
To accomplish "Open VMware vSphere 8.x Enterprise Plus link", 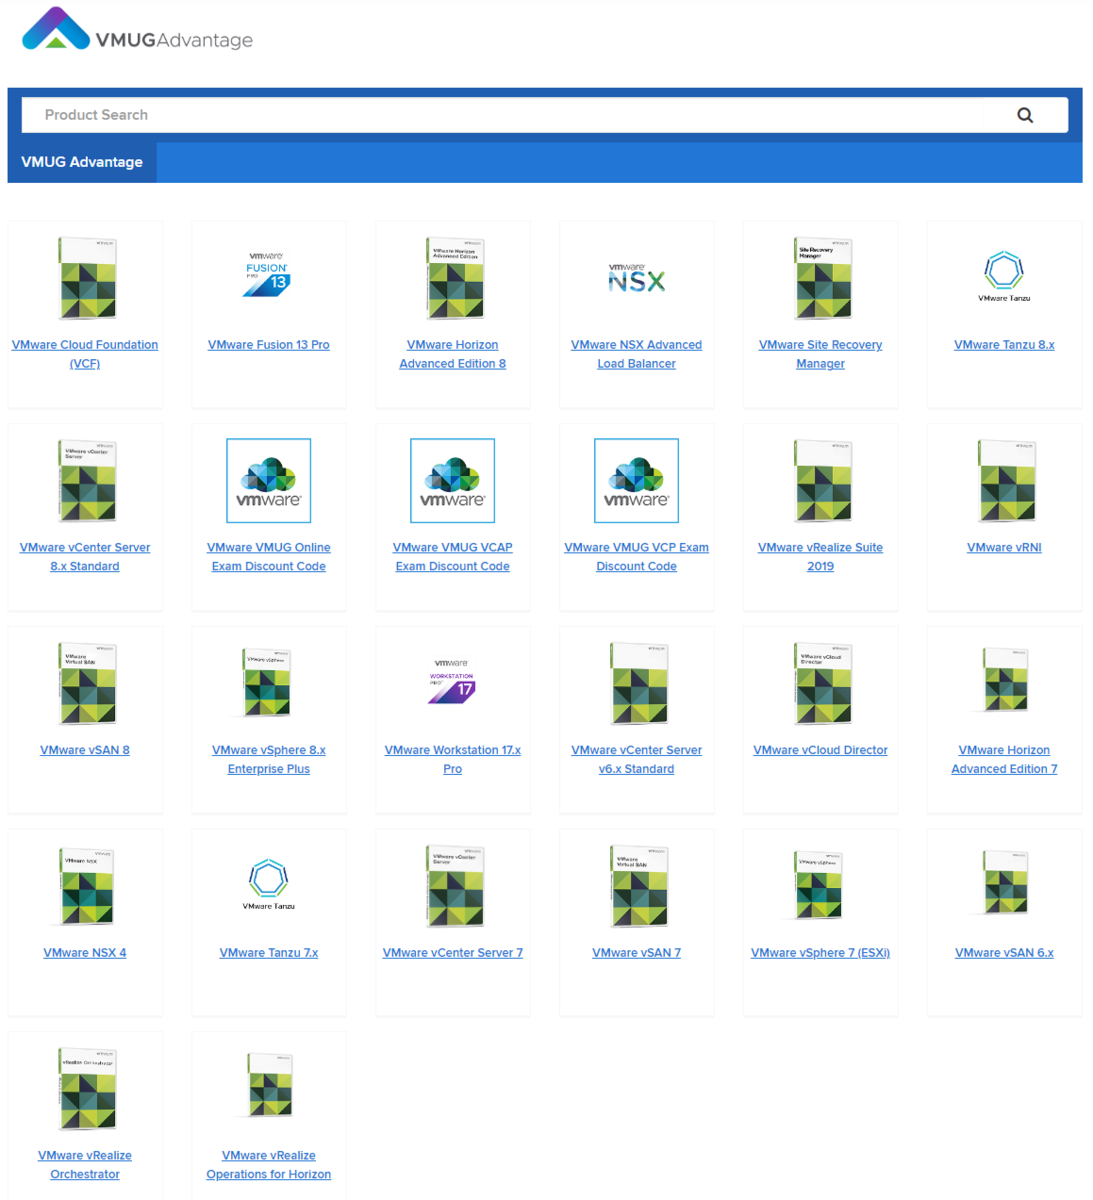I will (269, 760).
